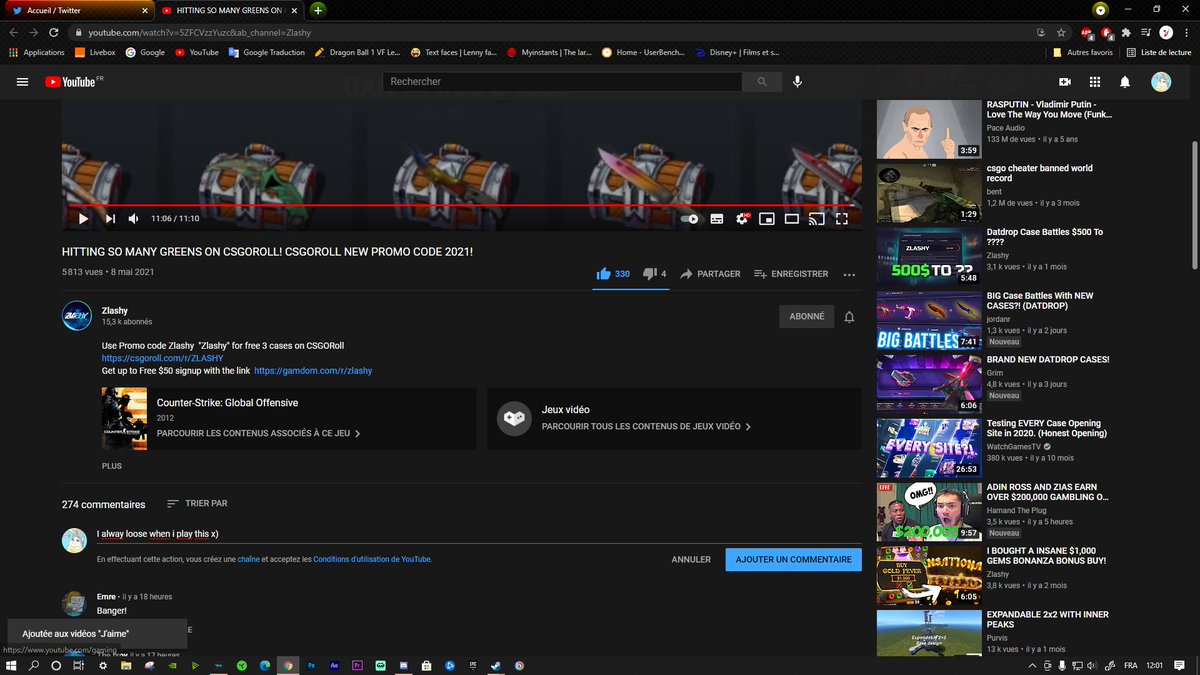Select the HITTING SO MANY GREENS tab
This screenshot has height=675, width=1200.
(x=229, y=10)
